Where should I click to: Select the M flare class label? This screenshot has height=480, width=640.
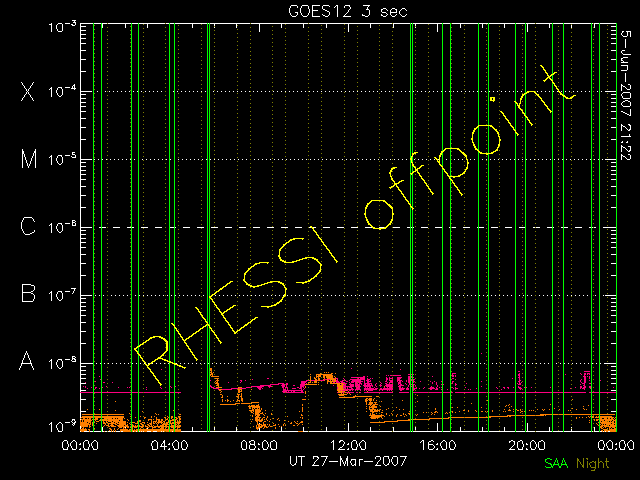29,159
